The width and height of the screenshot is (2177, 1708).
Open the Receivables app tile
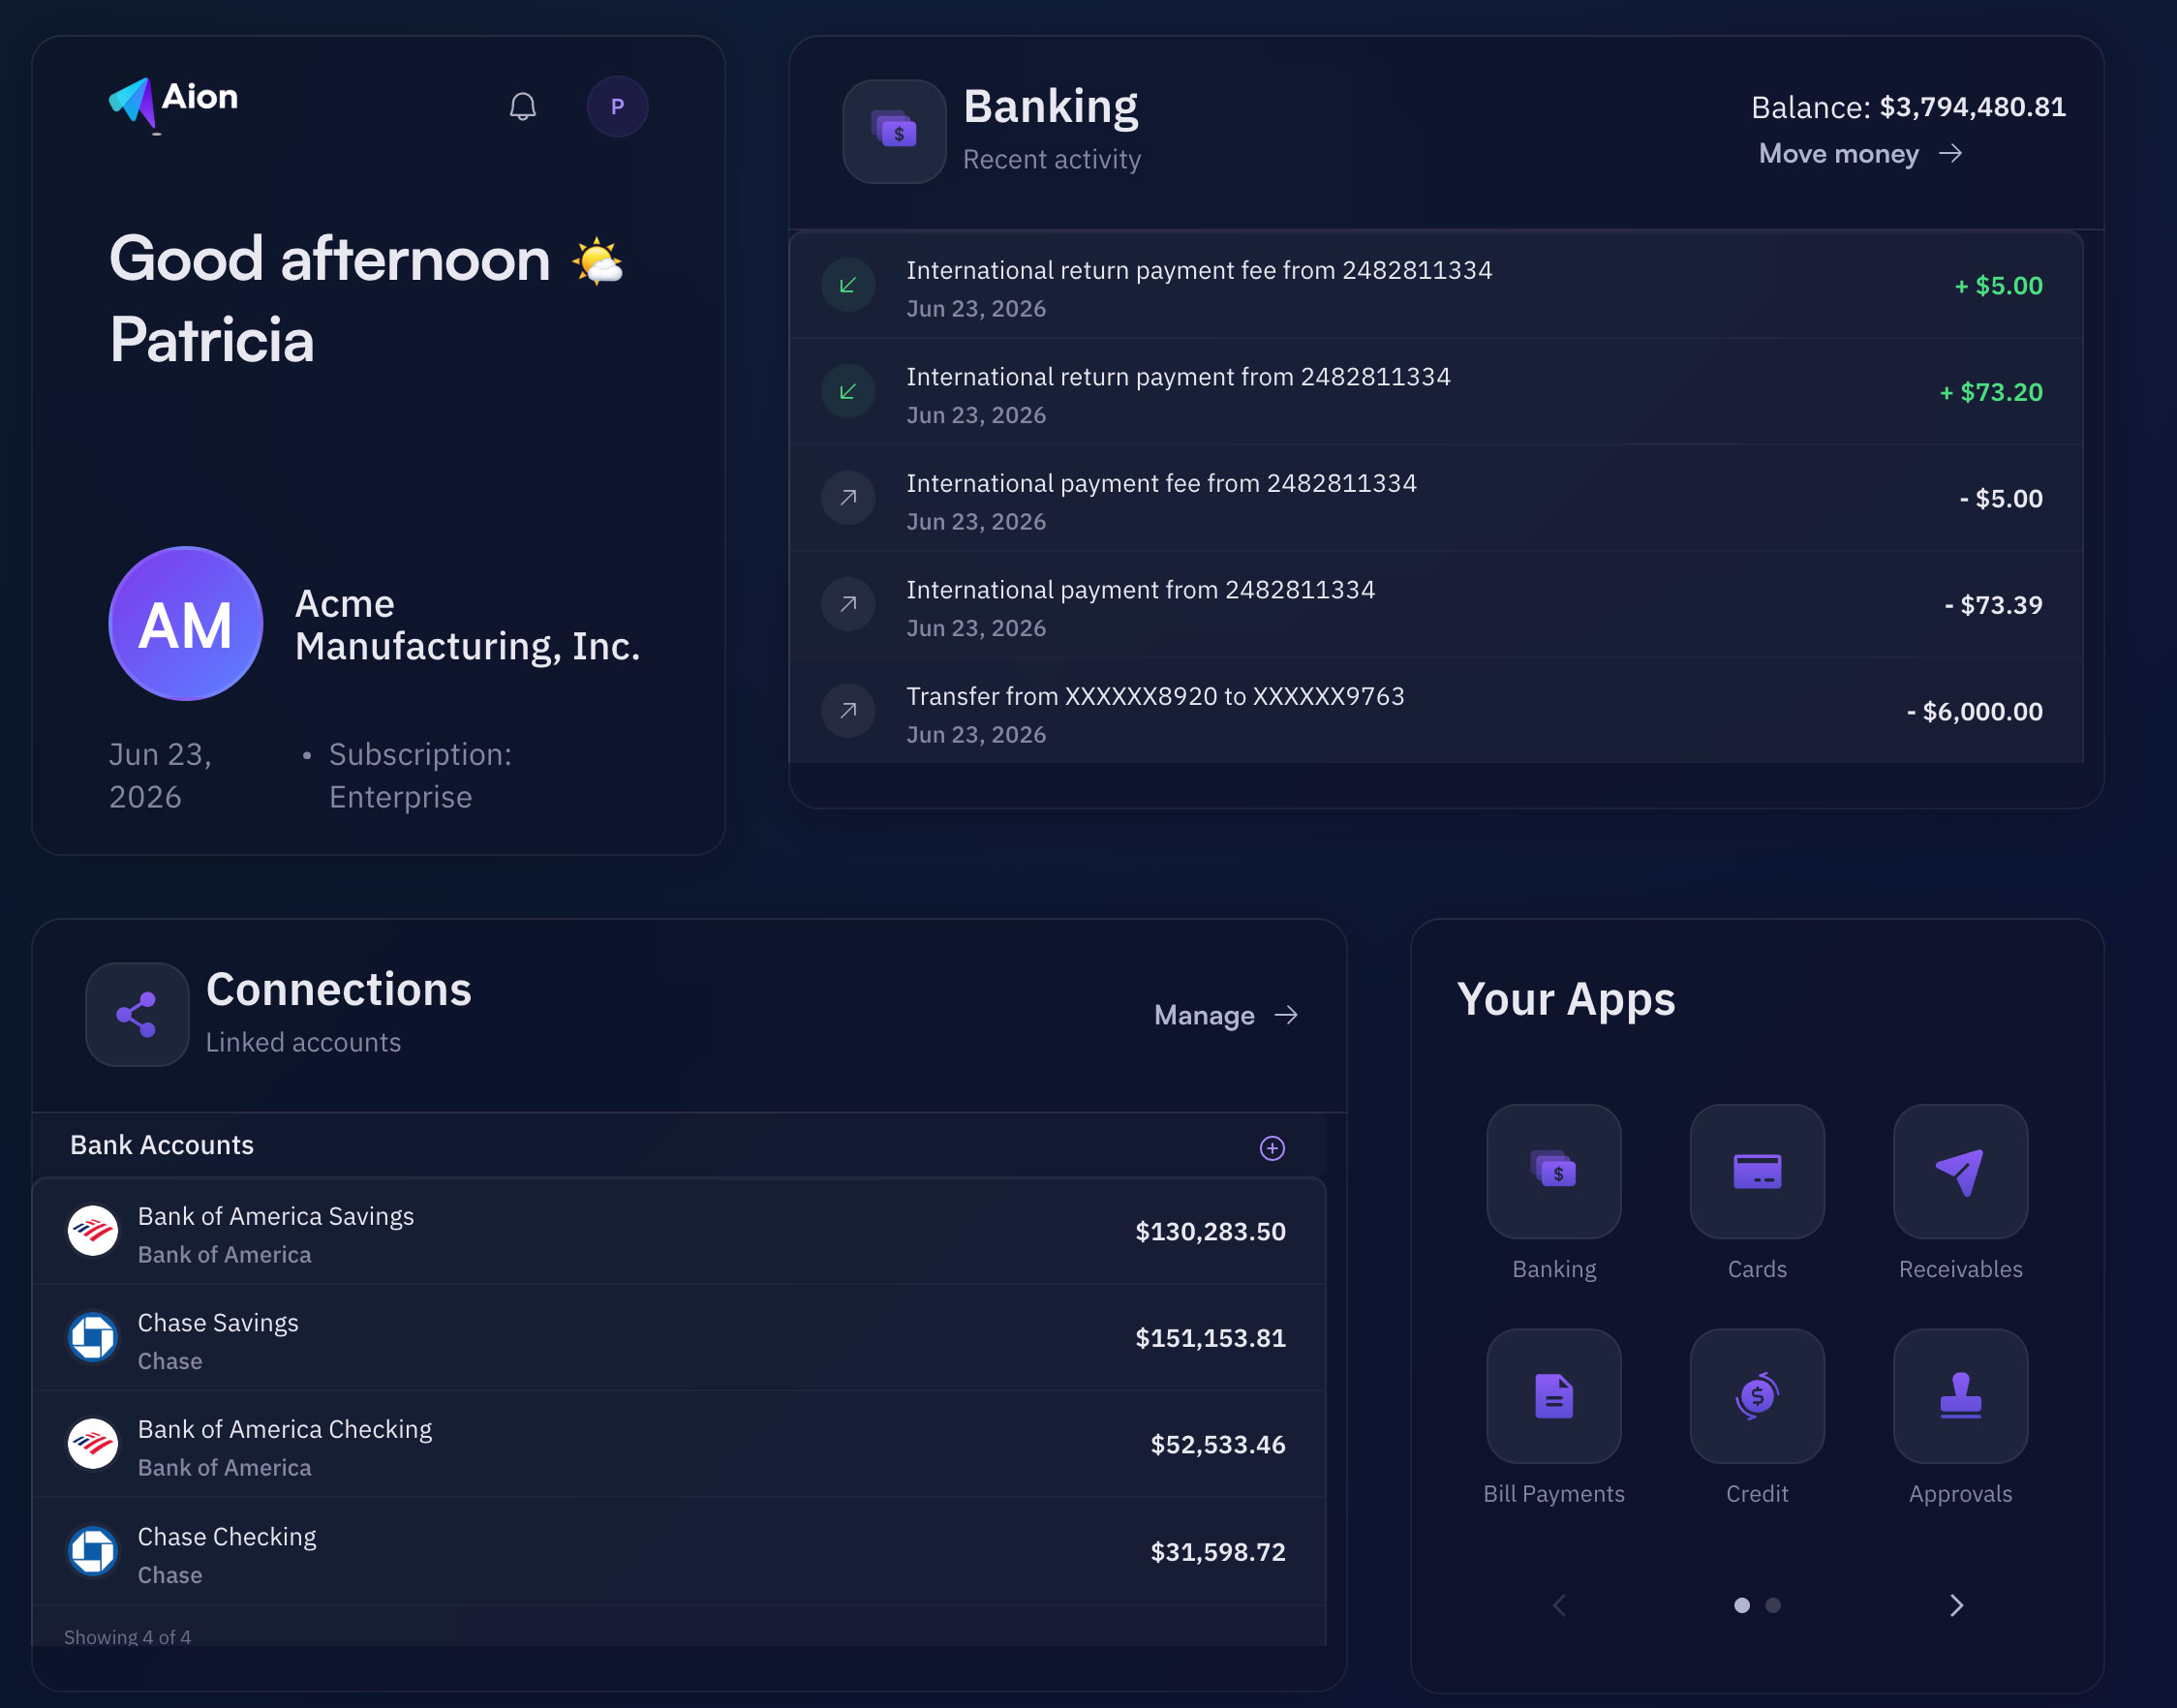tap(1960, 1171)
